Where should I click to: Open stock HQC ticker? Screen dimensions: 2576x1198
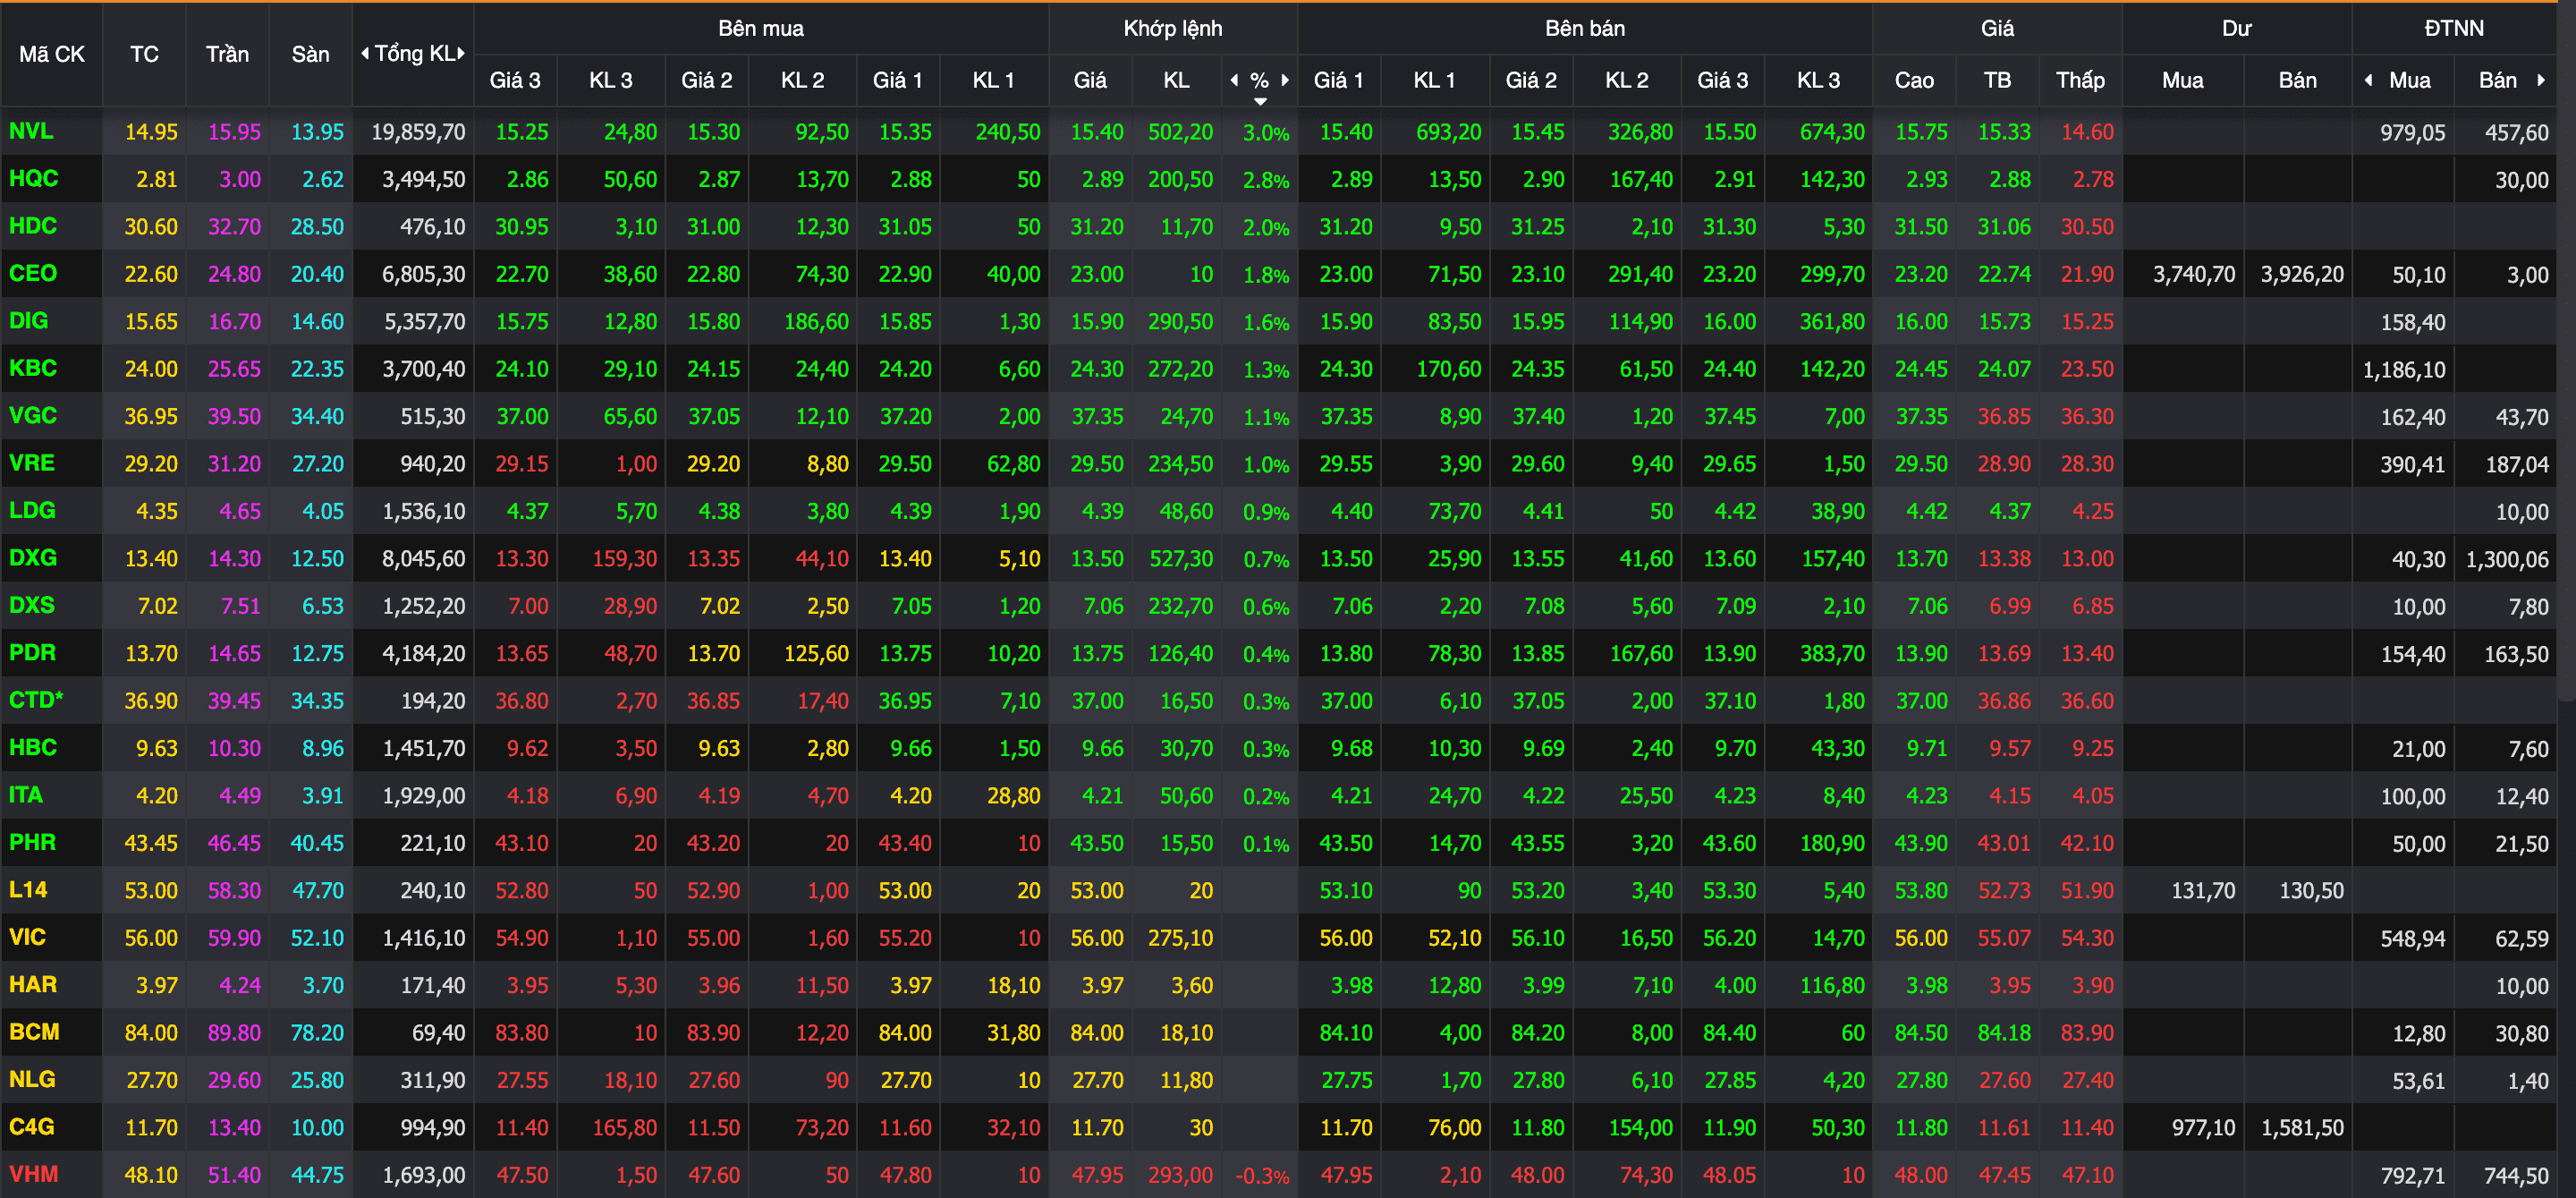[x=33, y=179]
